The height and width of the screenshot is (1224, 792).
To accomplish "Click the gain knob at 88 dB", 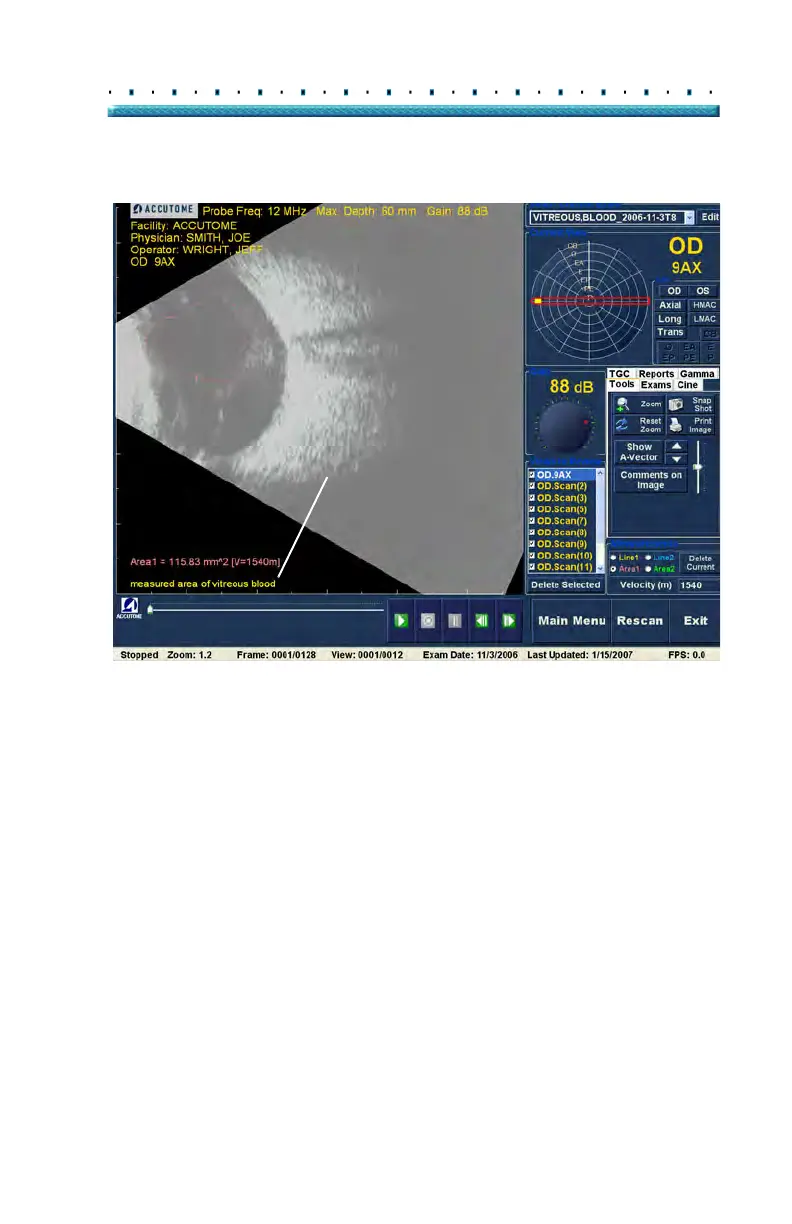I will (x=563, y=427).
